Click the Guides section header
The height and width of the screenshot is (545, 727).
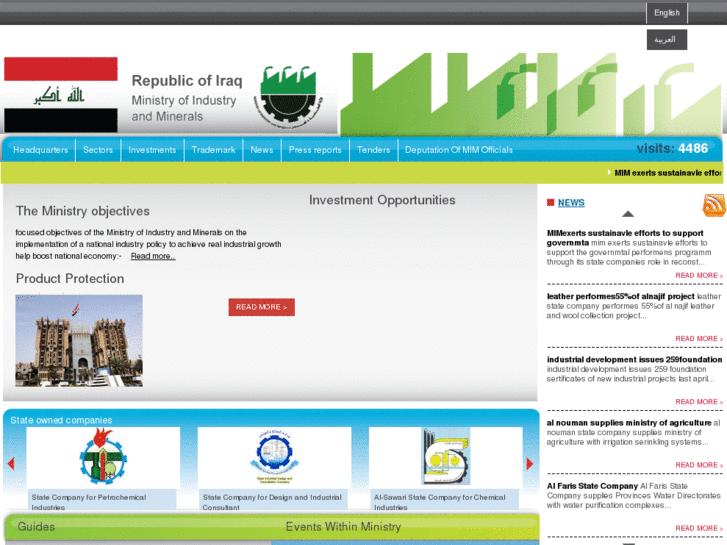coord(36,526)
